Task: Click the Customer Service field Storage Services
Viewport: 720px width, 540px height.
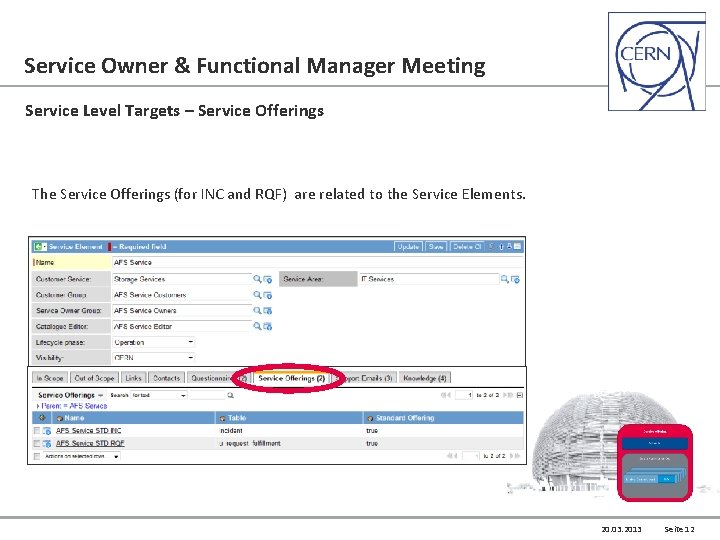Action: (x=181, y=279)
